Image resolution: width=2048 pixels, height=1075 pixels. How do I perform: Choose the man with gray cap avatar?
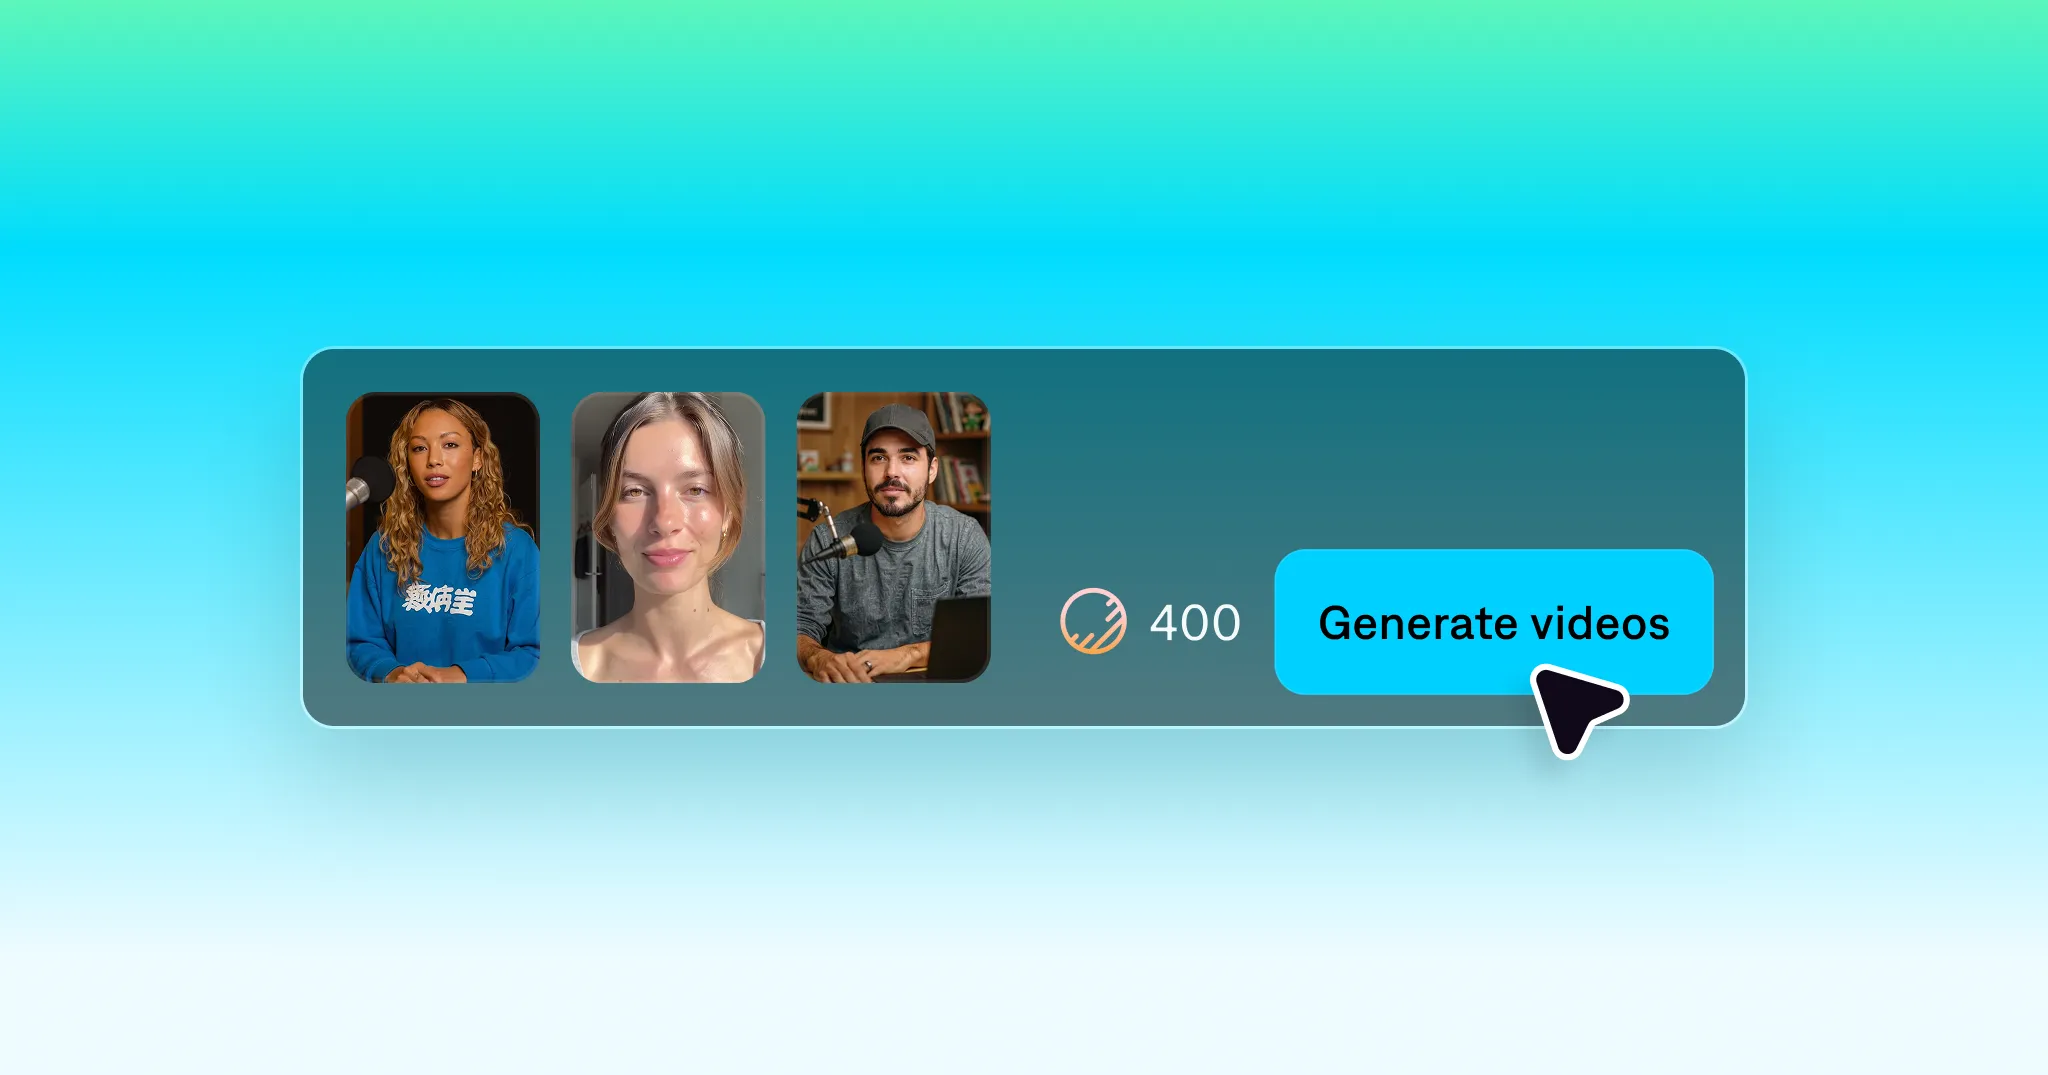(893, 538)
